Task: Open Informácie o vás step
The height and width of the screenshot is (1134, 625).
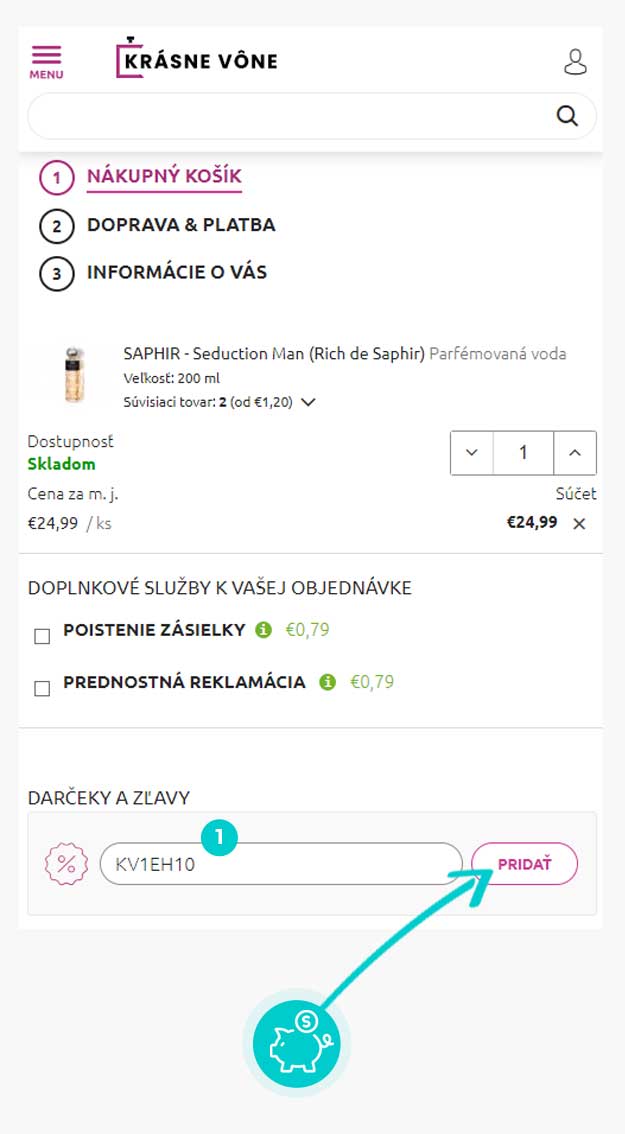Action: [x=176, y=272]
